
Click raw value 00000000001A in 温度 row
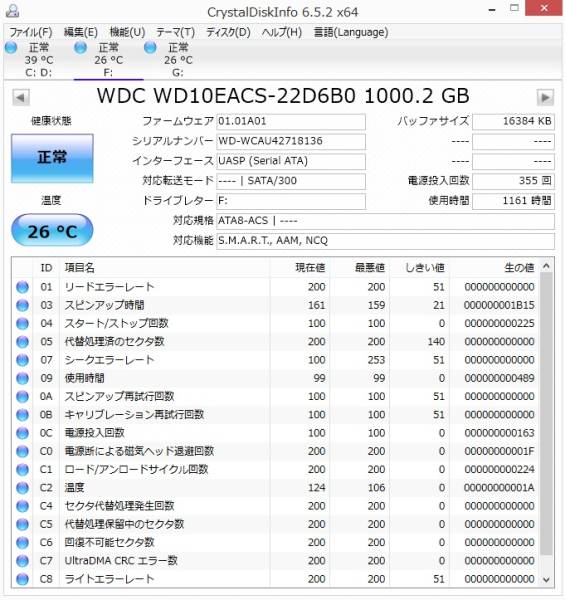(499, 488)
